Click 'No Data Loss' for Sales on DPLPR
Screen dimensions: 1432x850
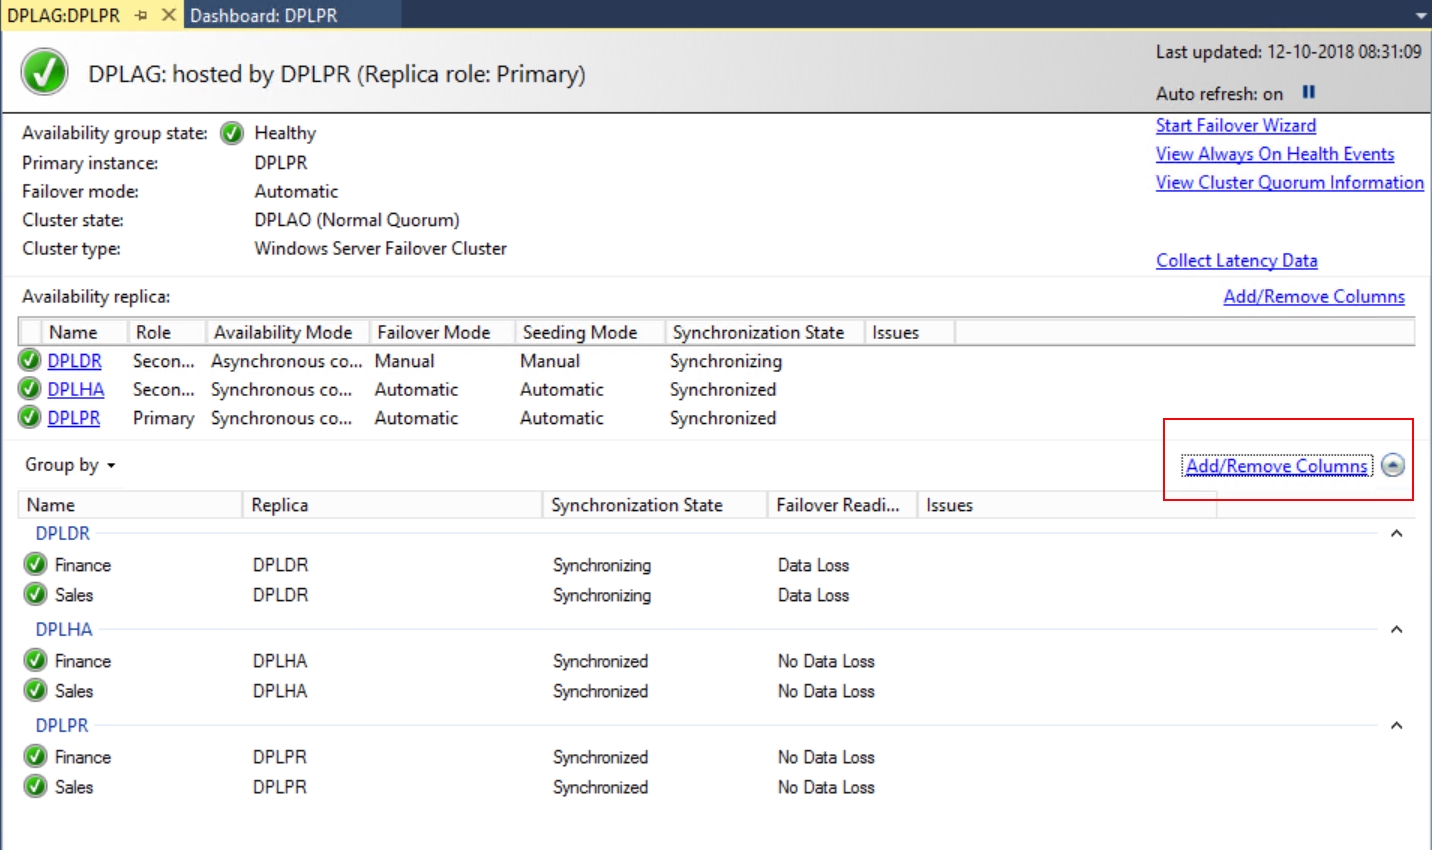click(826, 787)
